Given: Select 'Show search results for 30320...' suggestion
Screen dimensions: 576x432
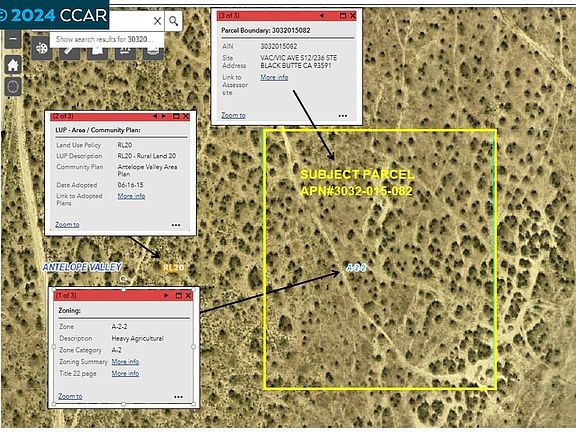Looking at the screenshot, I should tap(105, 39).
